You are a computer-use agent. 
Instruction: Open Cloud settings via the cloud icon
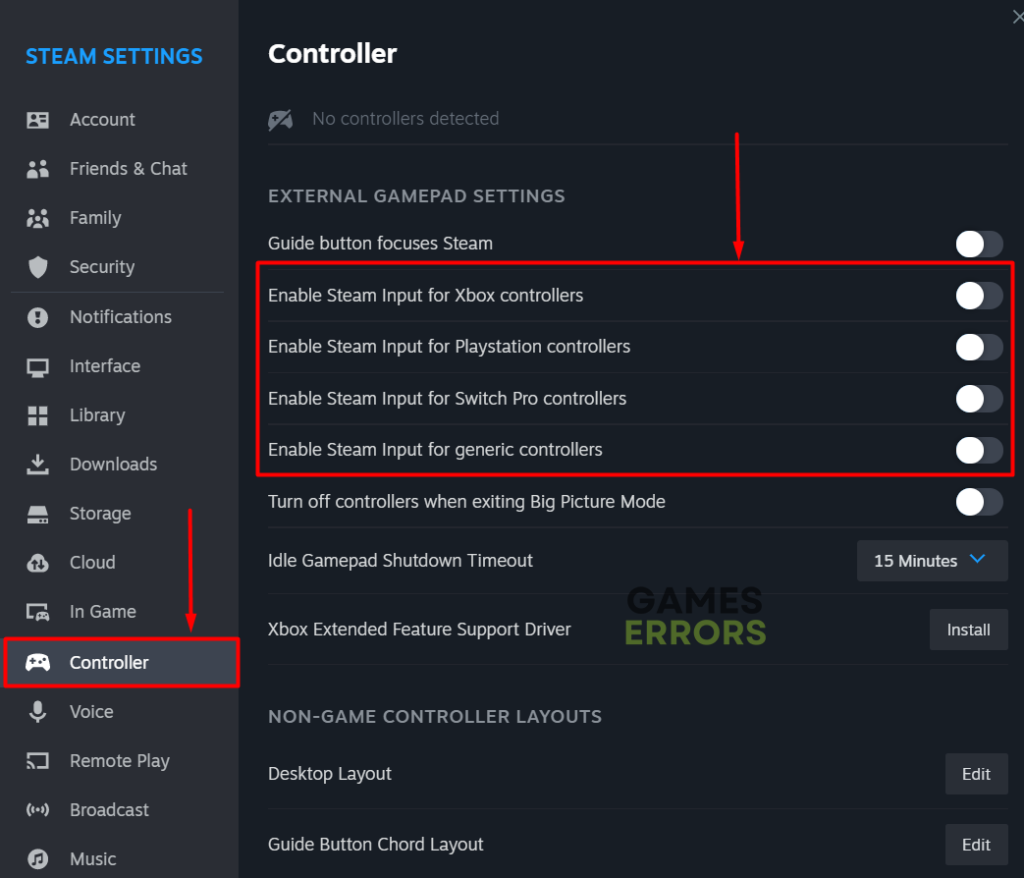39,562
